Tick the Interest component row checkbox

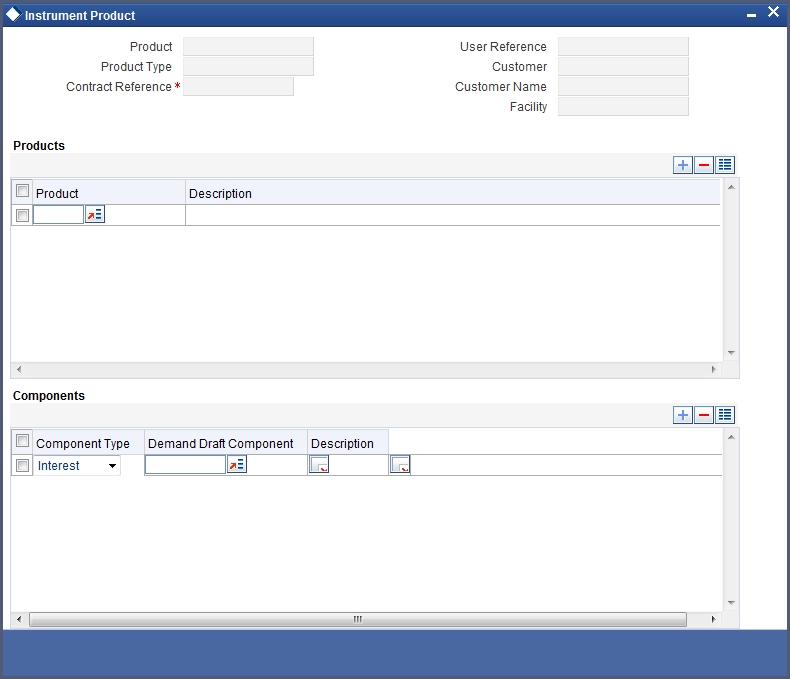click(22, 465)
